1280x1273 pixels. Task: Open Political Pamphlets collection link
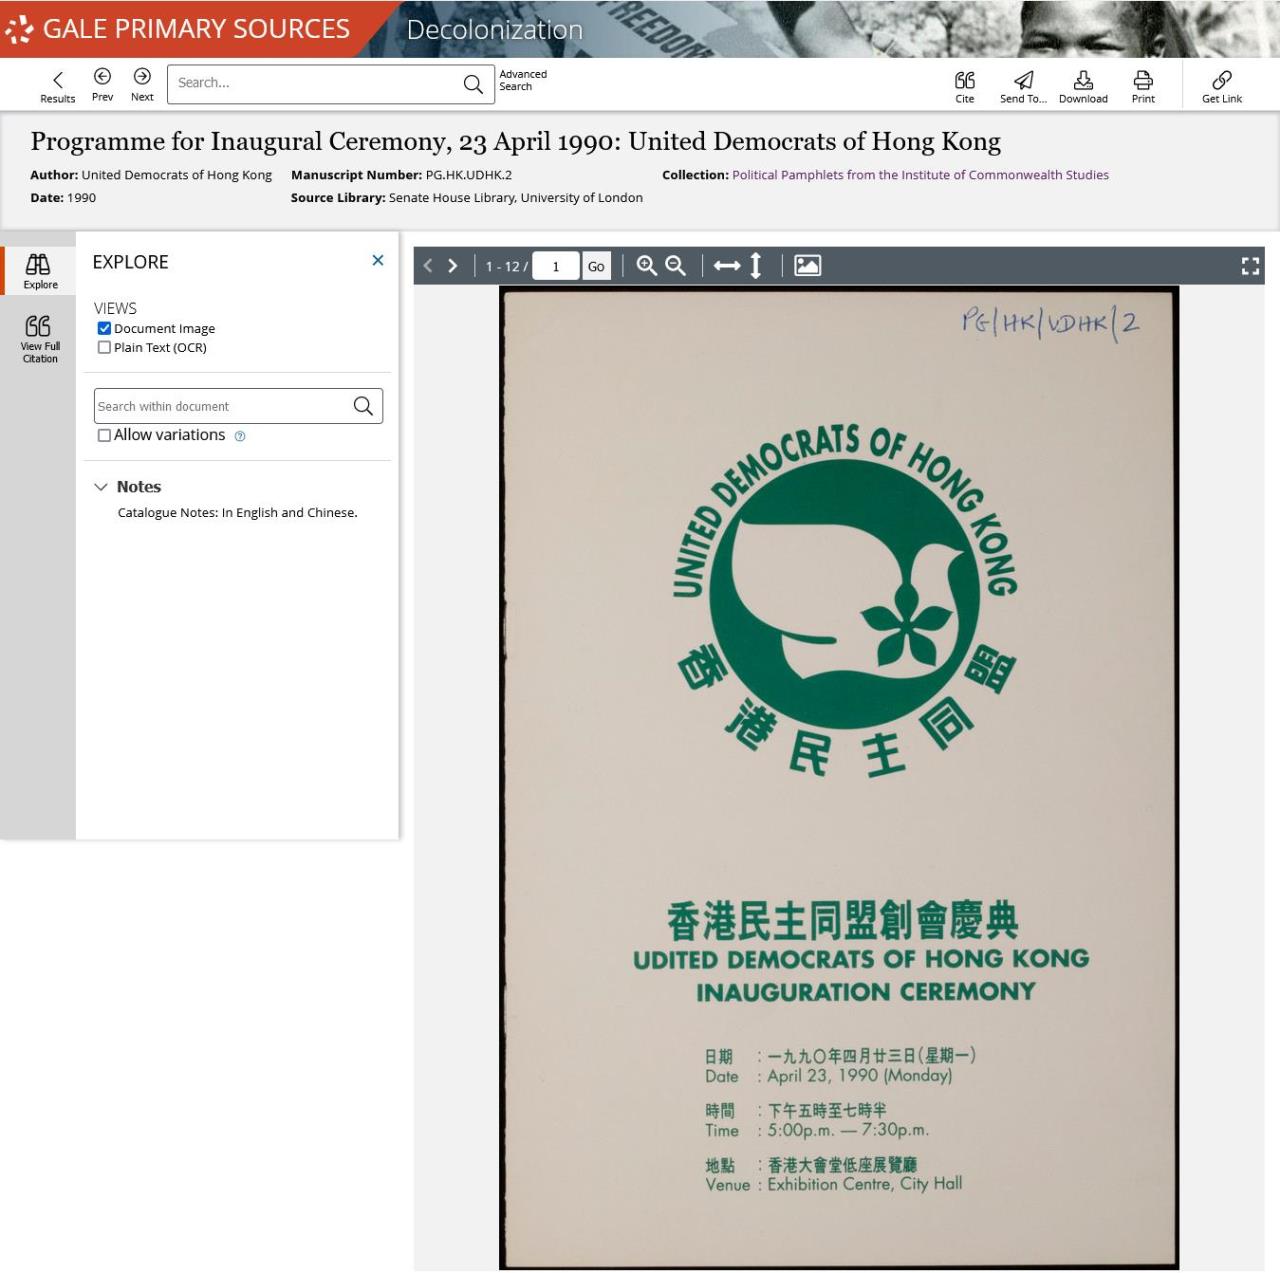pyautogui.click(x=920, y=175)
